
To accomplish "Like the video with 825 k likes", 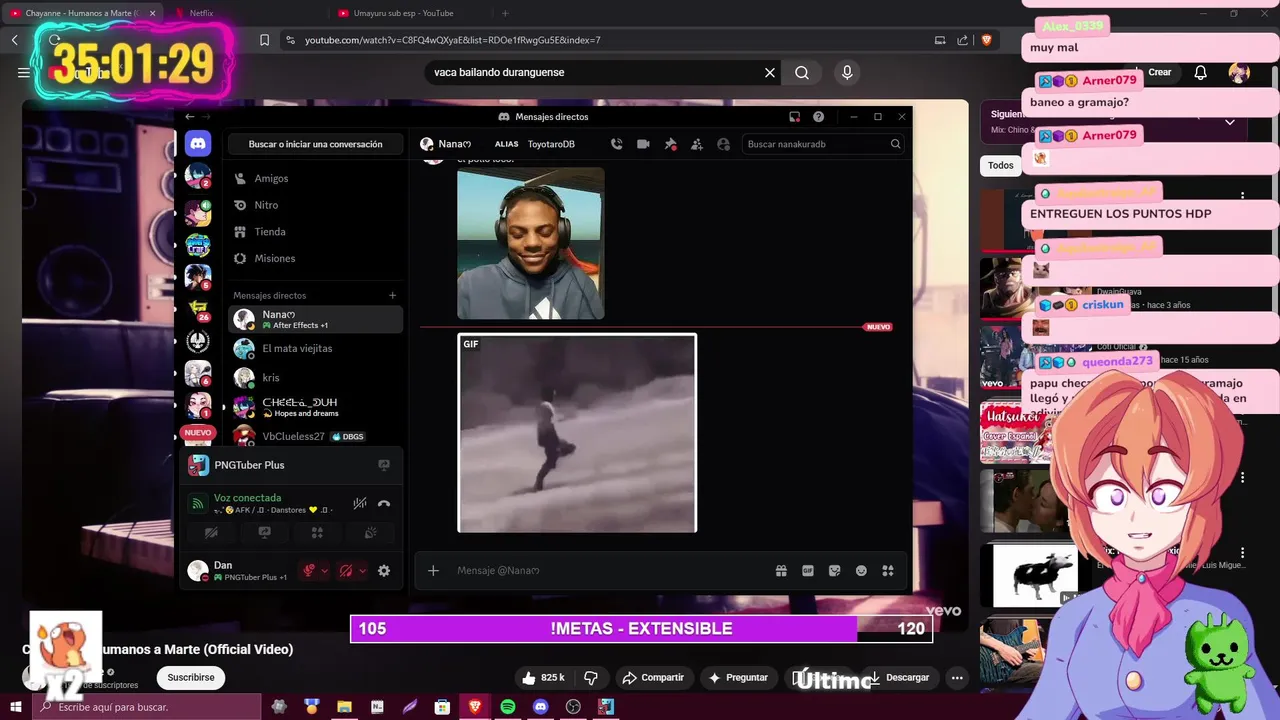I will (543, 677).
